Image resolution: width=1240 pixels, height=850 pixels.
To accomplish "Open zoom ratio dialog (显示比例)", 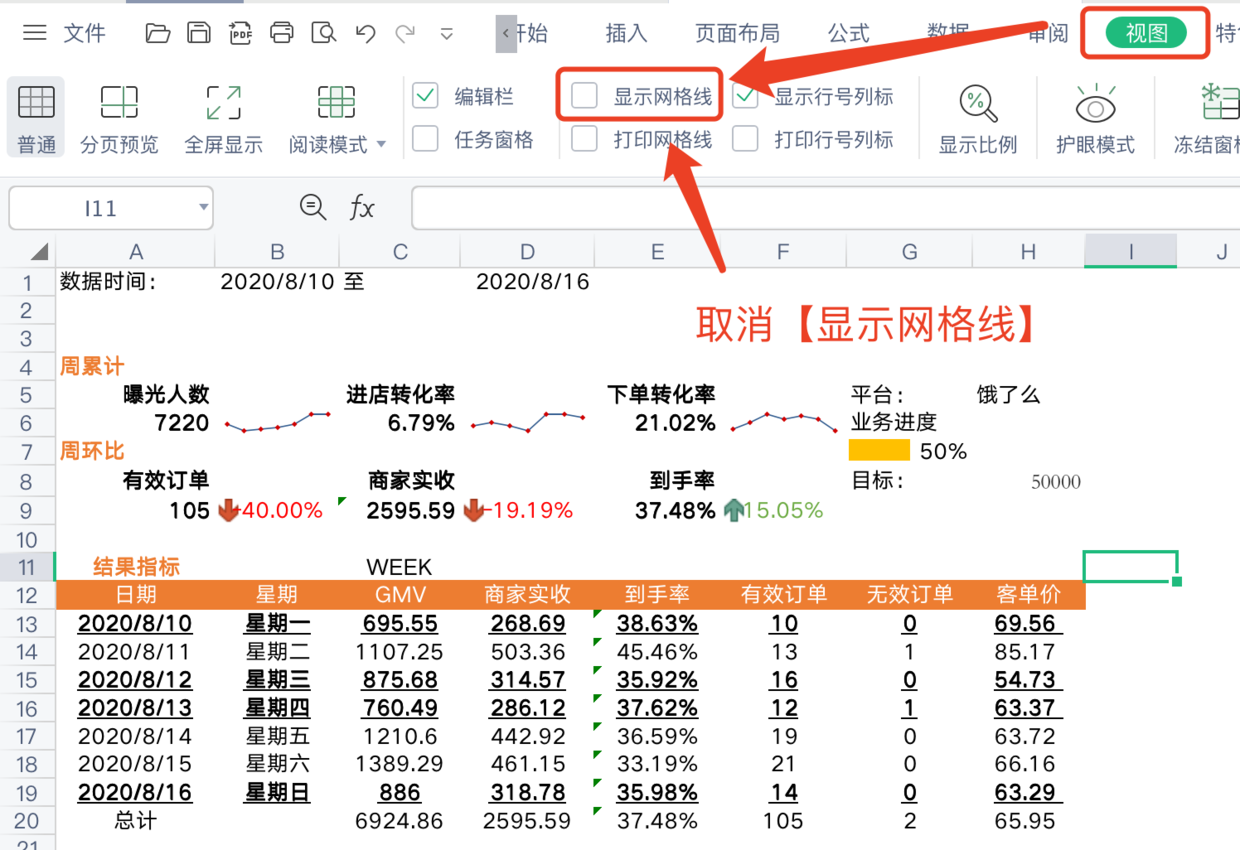I will tap(977, 118).
